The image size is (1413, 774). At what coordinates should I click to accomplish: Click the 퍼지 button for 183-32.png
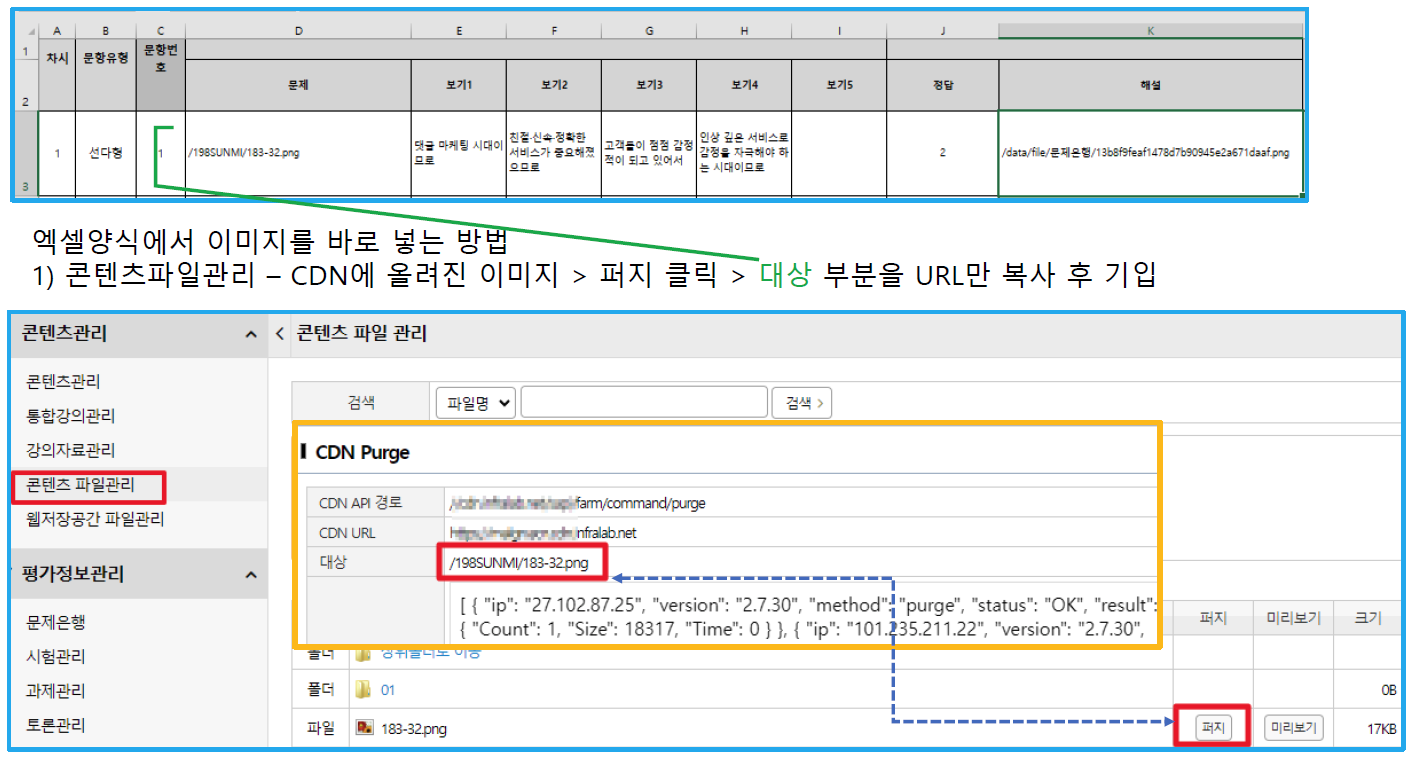point(1212,728)
